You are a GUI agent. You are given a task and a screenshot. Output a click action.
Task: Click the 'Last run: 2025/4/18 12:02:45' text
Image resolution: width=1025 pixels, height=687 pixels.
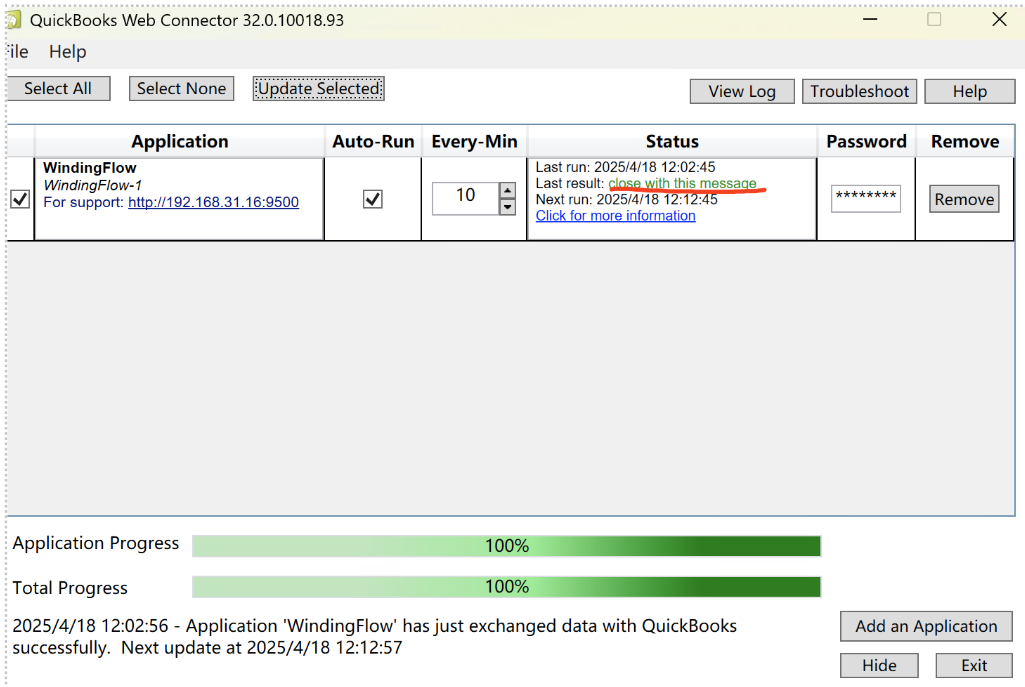[626, 167]
